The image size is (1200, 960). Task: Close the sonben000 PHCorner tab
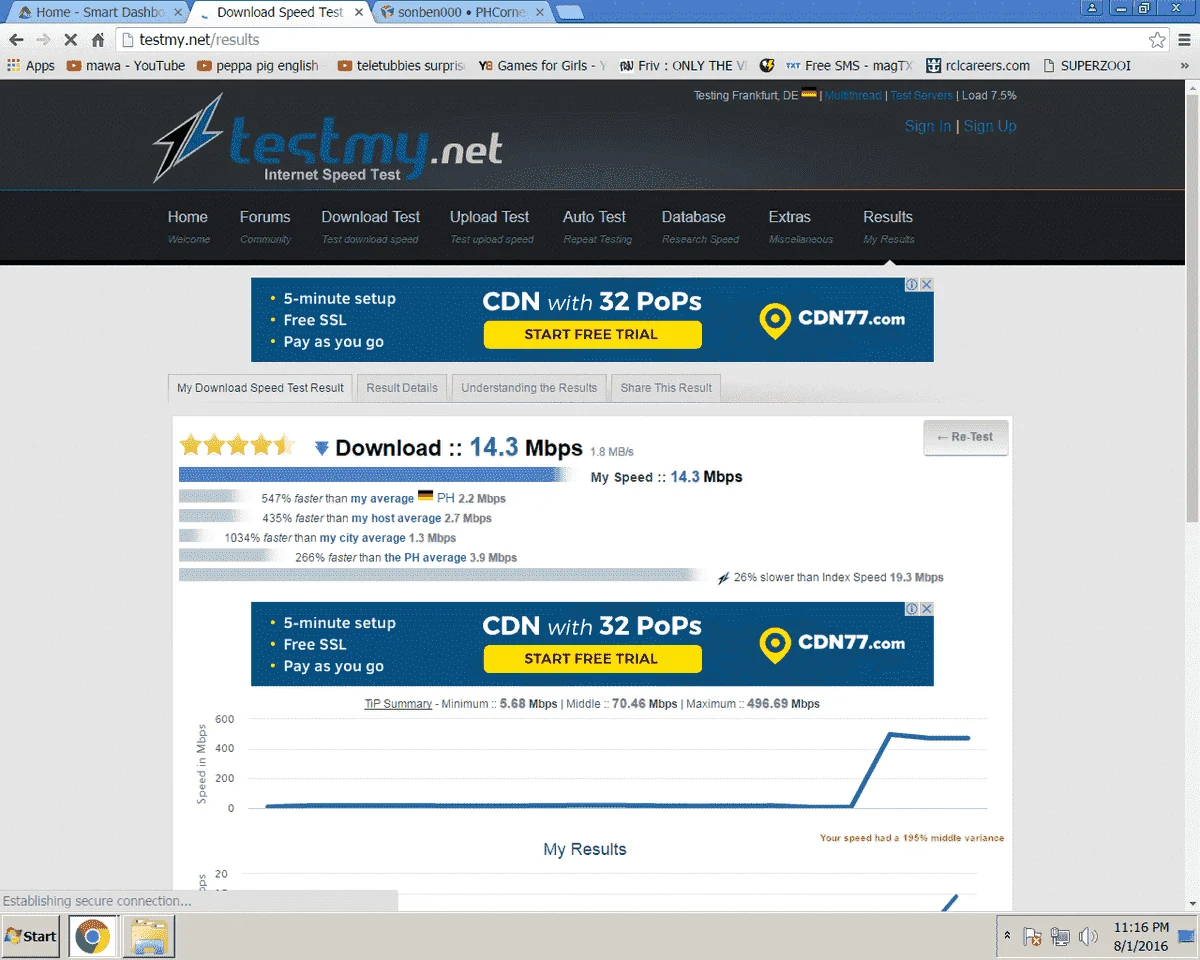(x=542, y=12)
